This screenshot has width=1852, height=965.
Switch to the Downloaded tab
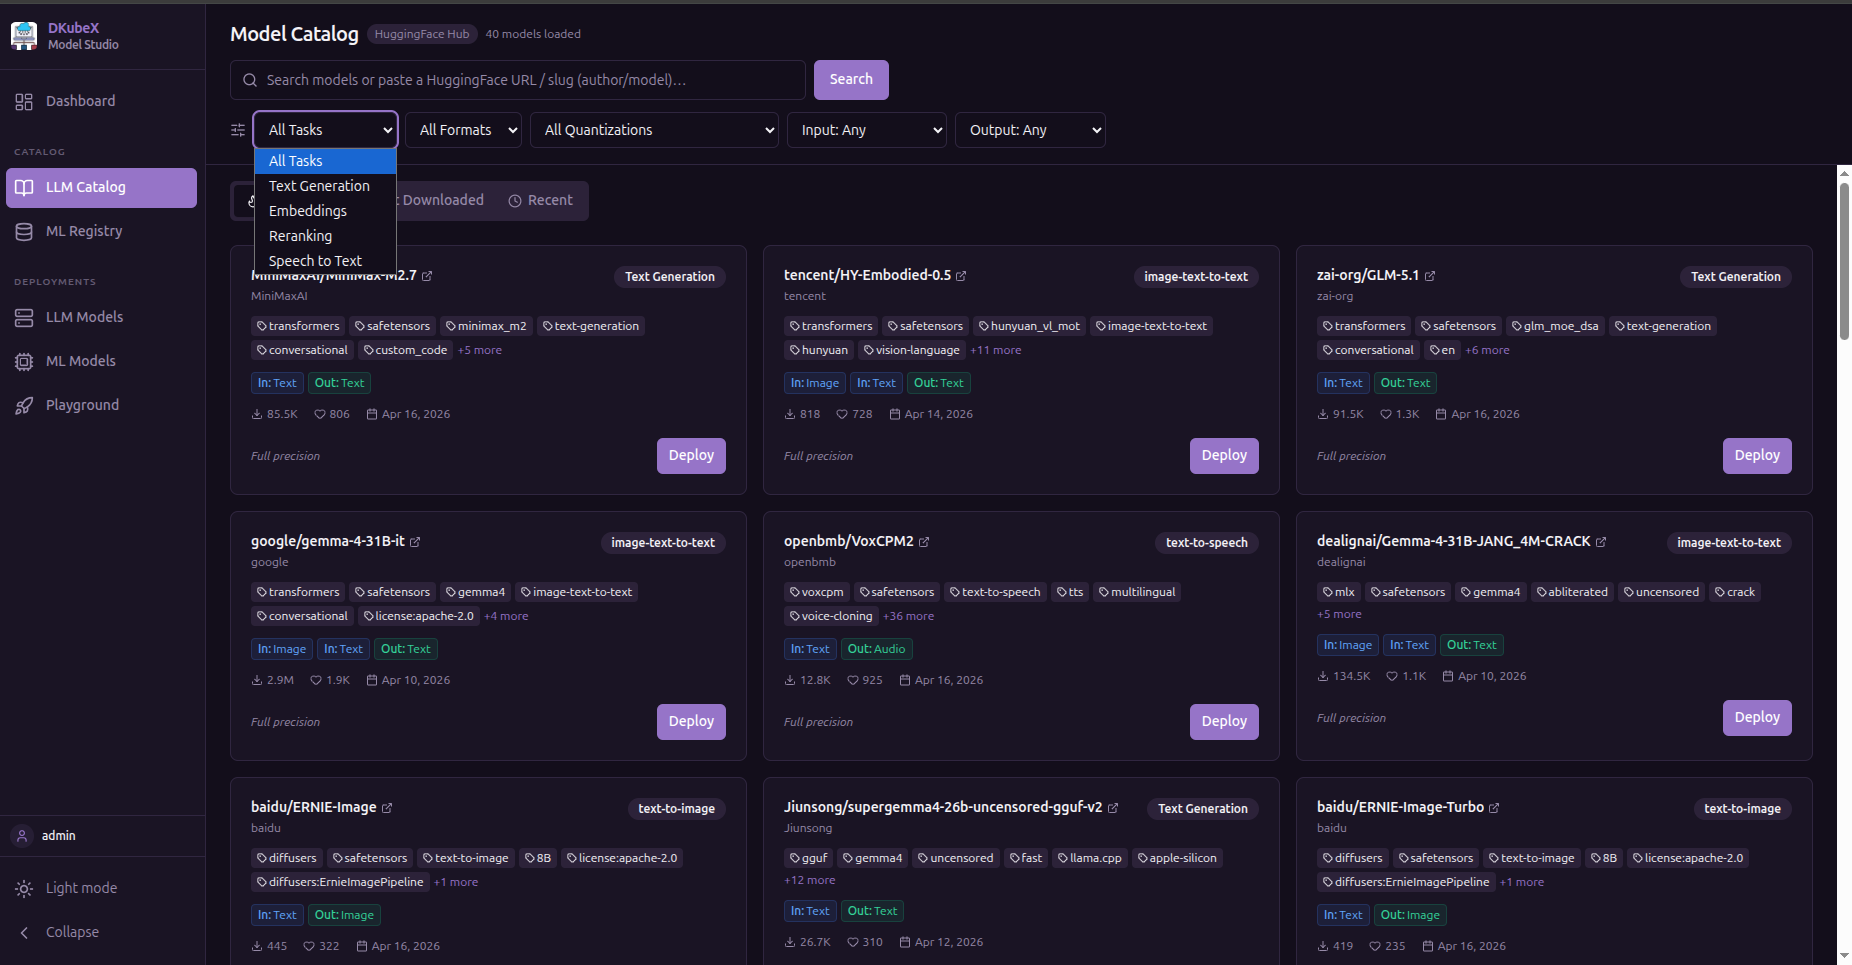pos(442,200)
